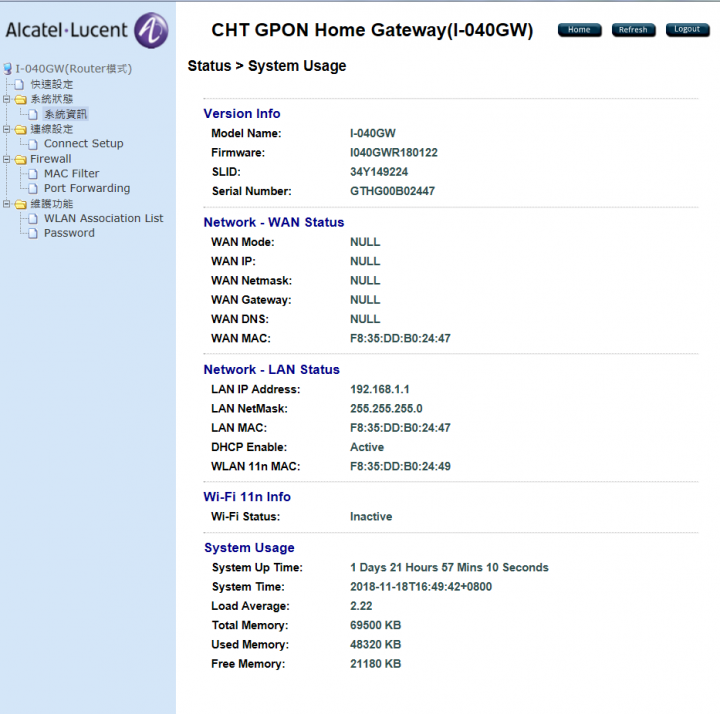
Task: Click the Total Memory value 69500 KB
Action: (x=375, y=625)
